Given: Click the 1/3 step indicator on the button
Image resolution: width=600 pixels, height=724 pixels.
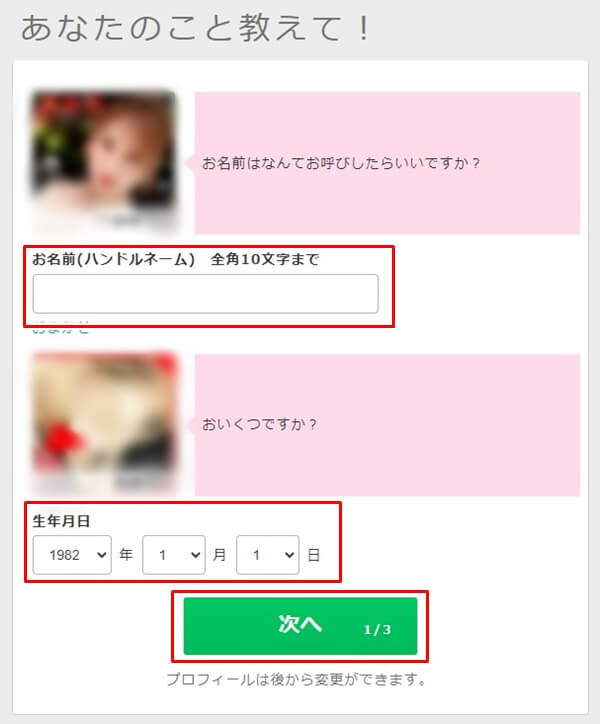Looking at the screenshot, I should (377, 629).
